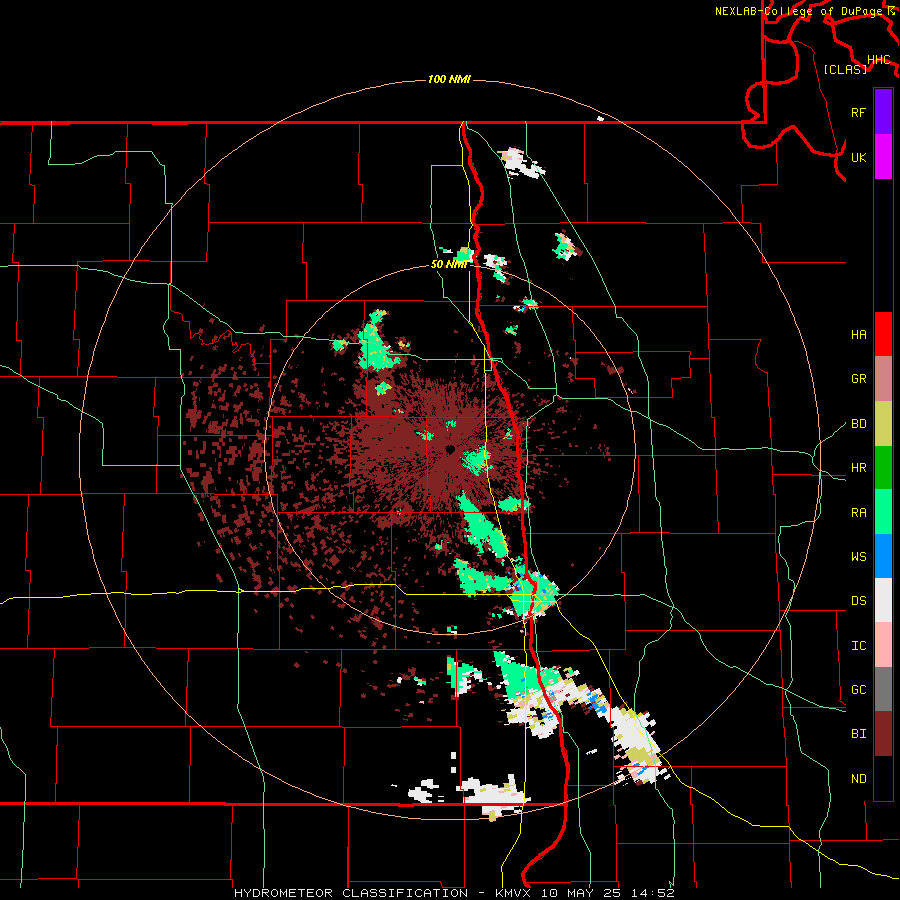Click the UK legend label
900x900 pixels.
click(858, 157)
